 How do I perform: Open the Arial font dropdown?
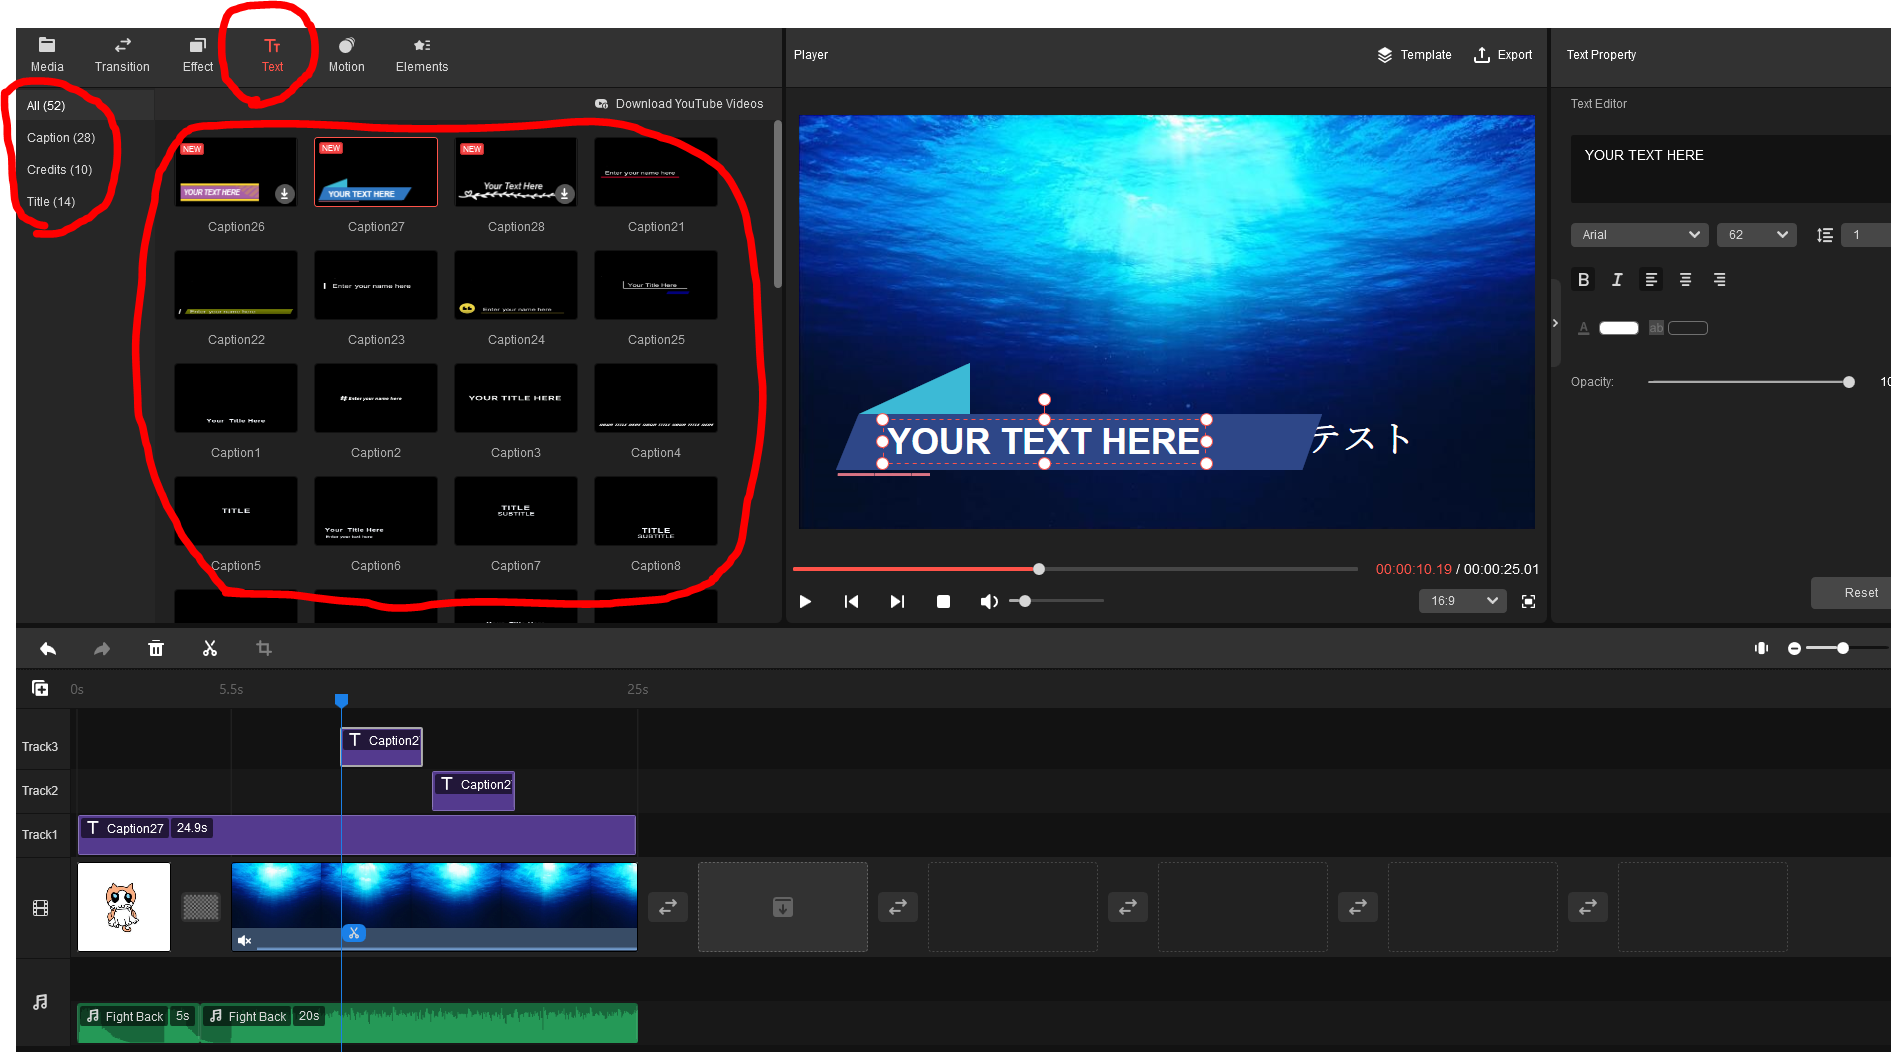click(x=1640, y=235)
